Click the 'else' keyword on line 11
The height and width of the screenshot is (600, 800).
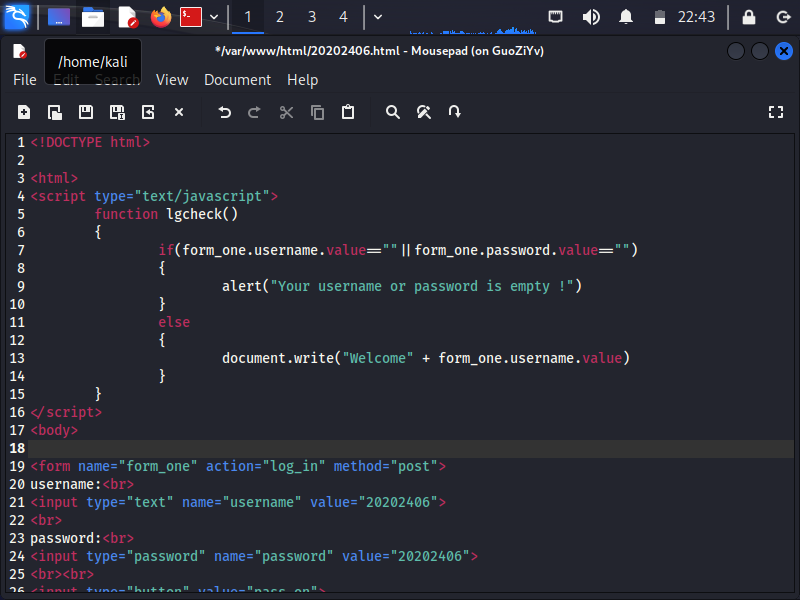tap(174, 322)
